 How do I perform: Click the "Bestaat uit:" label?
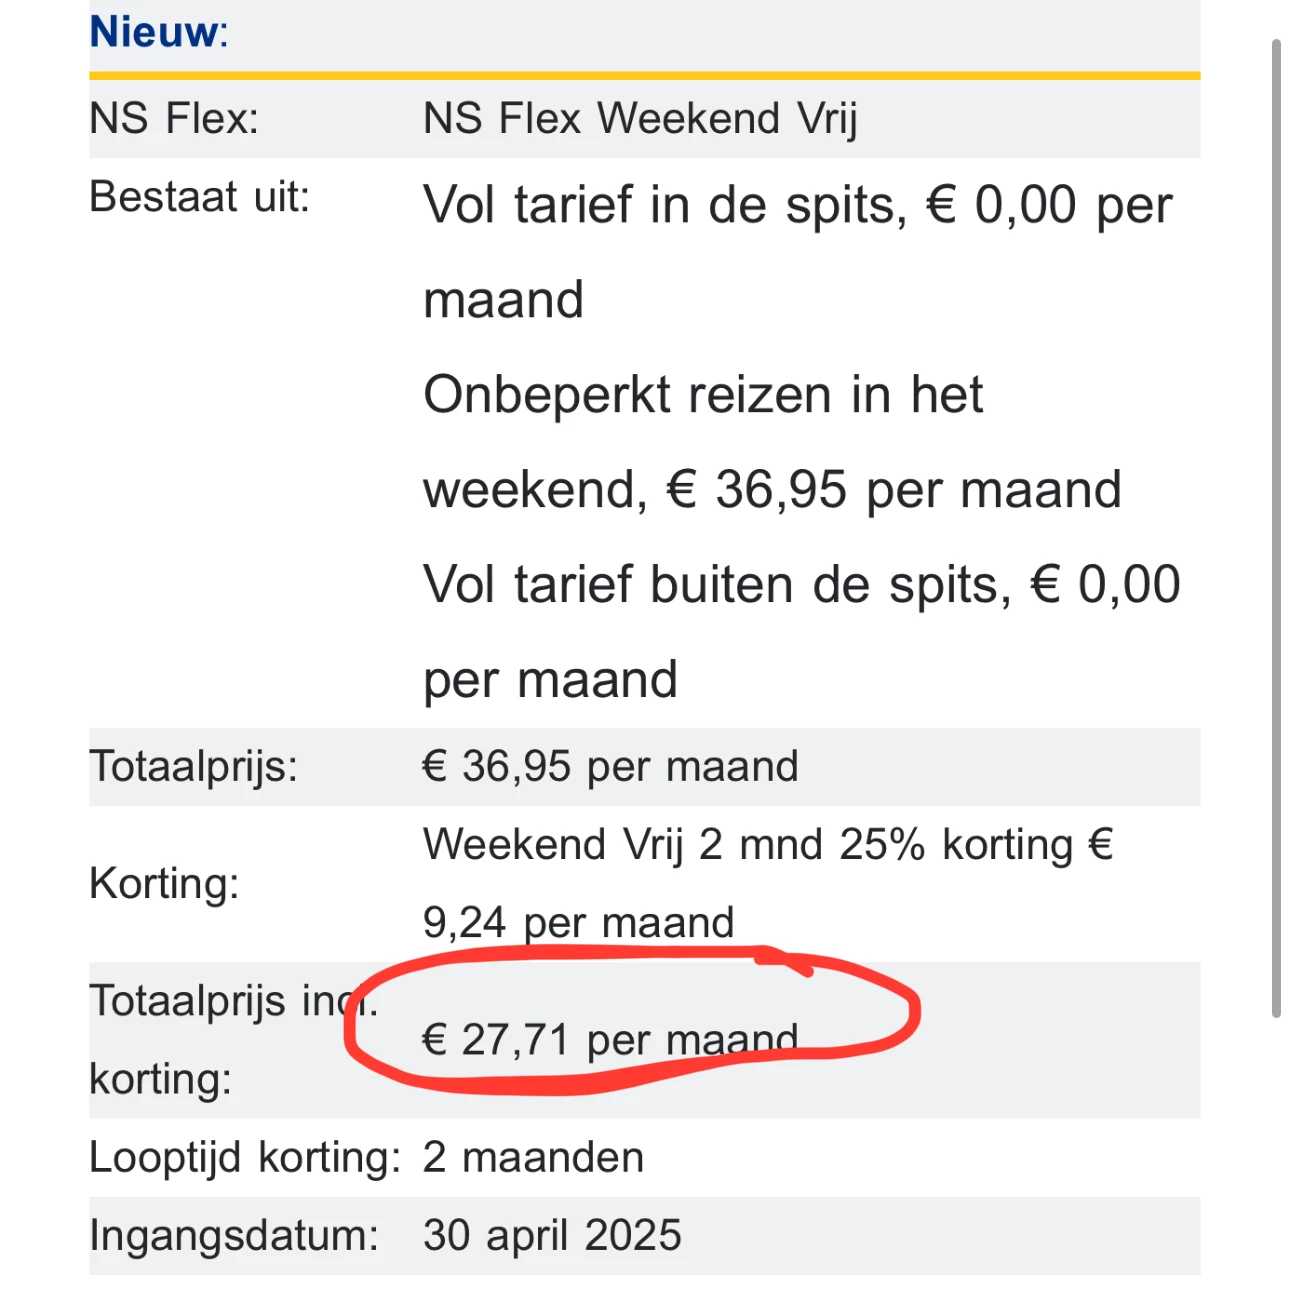[199, 197]
